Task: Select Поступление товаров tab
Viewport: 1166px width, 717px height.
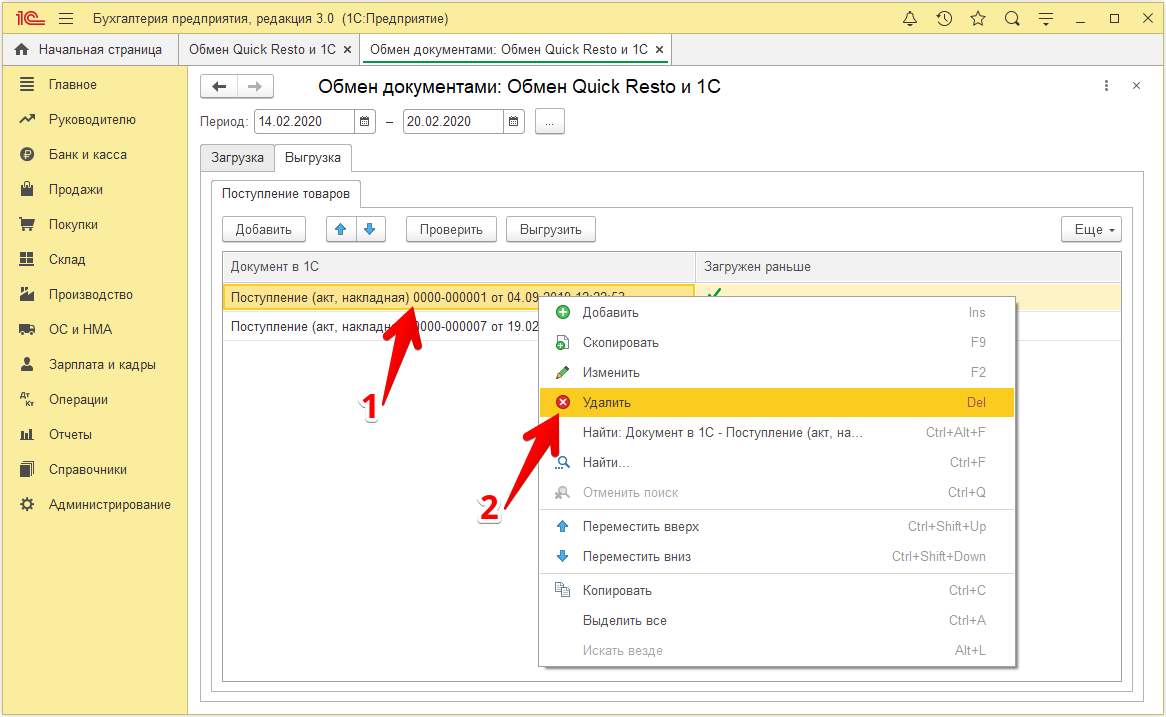Action: click(286, 193)
